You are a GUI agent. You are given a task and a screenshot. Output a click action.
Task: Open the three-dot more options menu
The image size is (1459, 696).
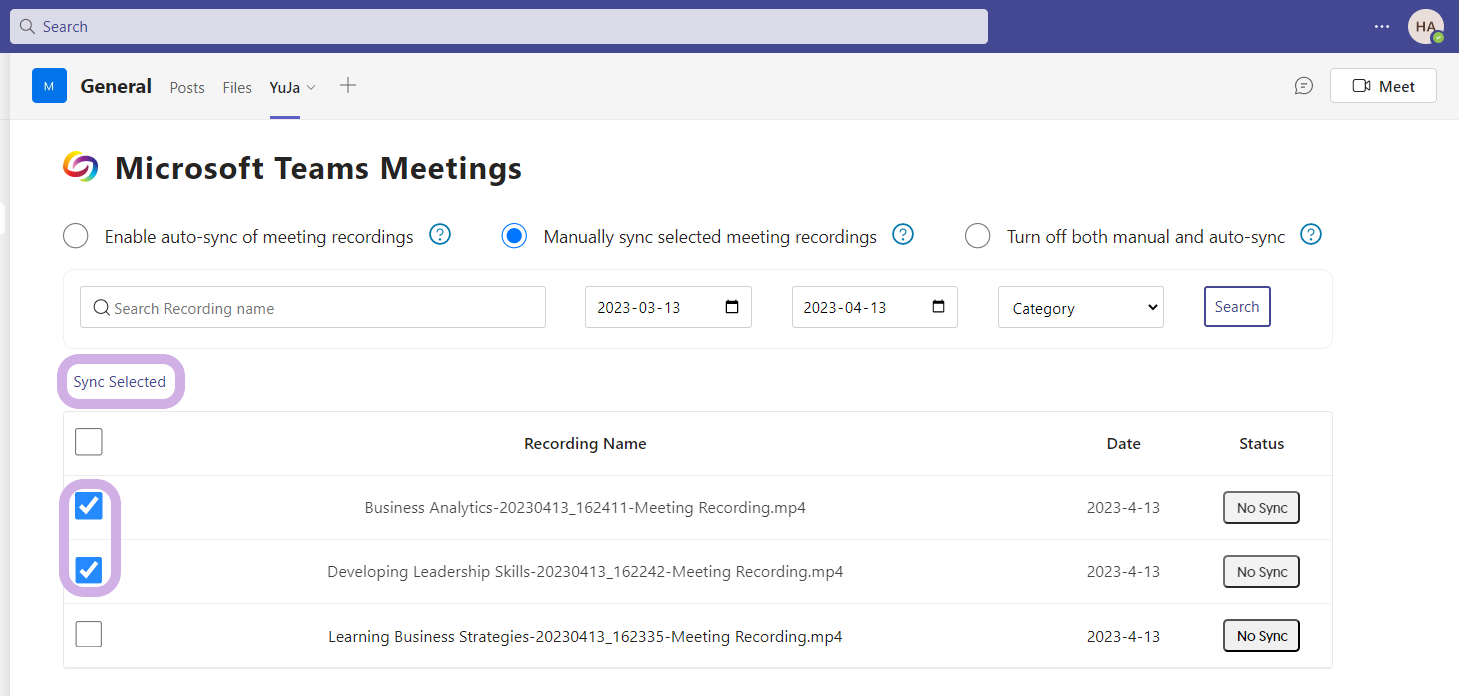(1382, 27)
